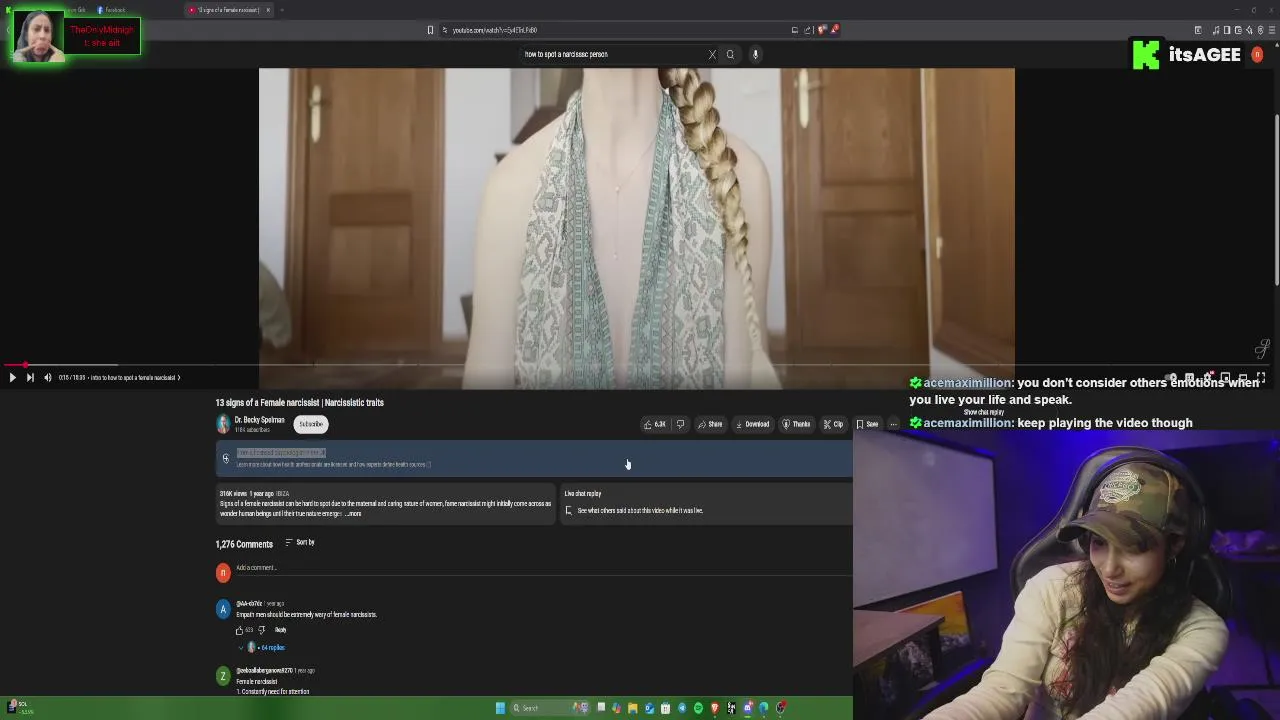Screen dimensions: 1280x720
Task: Like the video with 6.3K likes
Action: coord(655,424)
